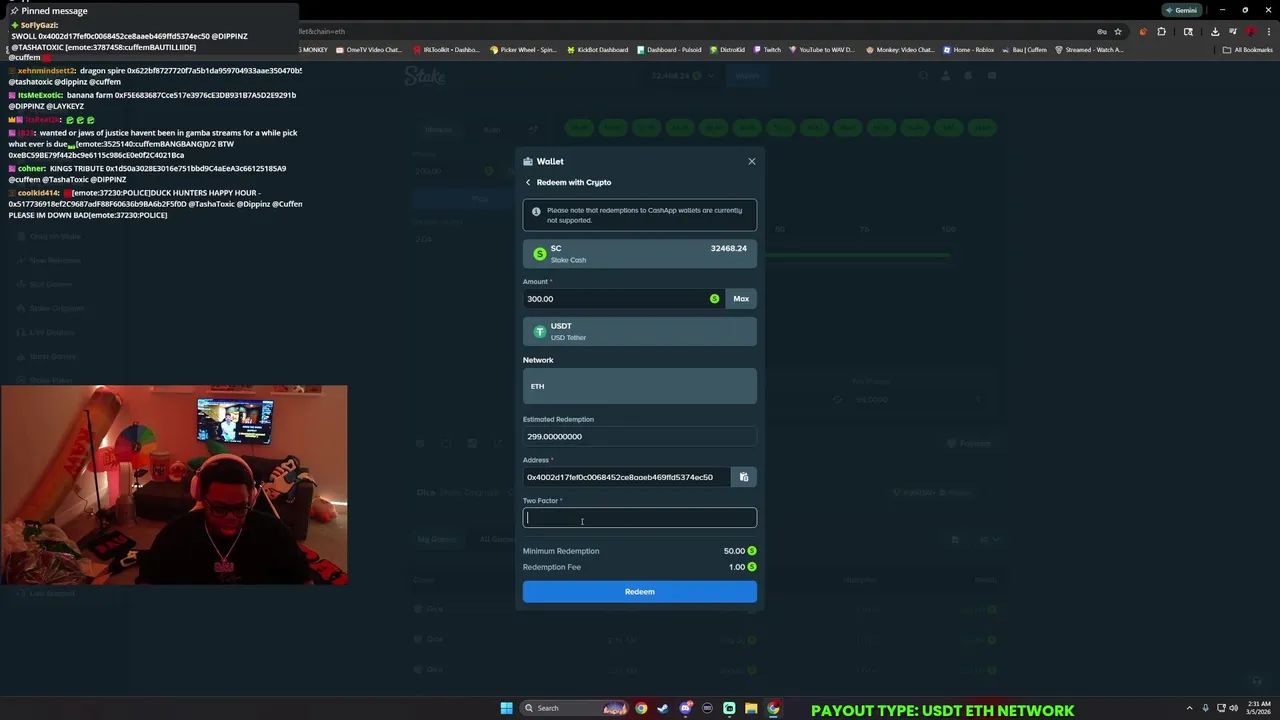The width and height of the screenshot is (1280, 720).
Task: Open the Home - Roblox bookmark
Action: [969, 49]
